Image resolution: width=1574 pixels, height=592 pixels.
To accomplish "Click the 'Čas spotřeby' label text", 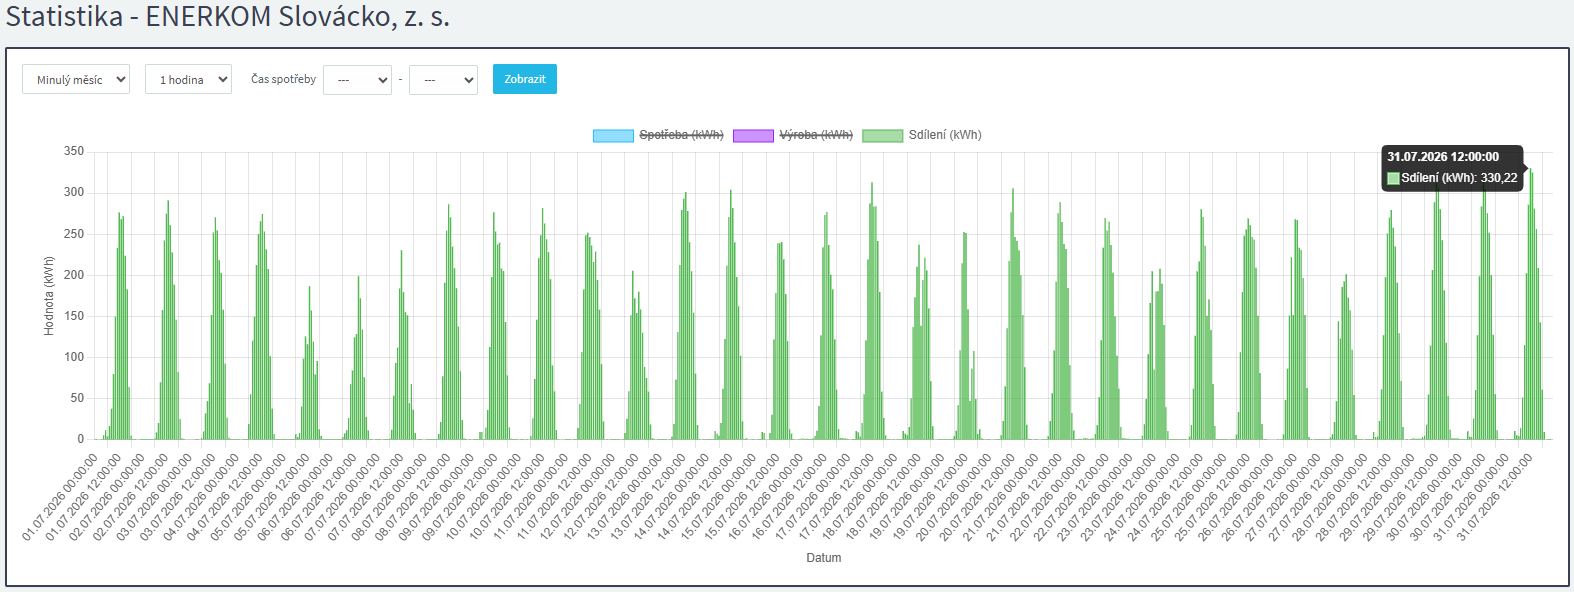I will (283, 79).
